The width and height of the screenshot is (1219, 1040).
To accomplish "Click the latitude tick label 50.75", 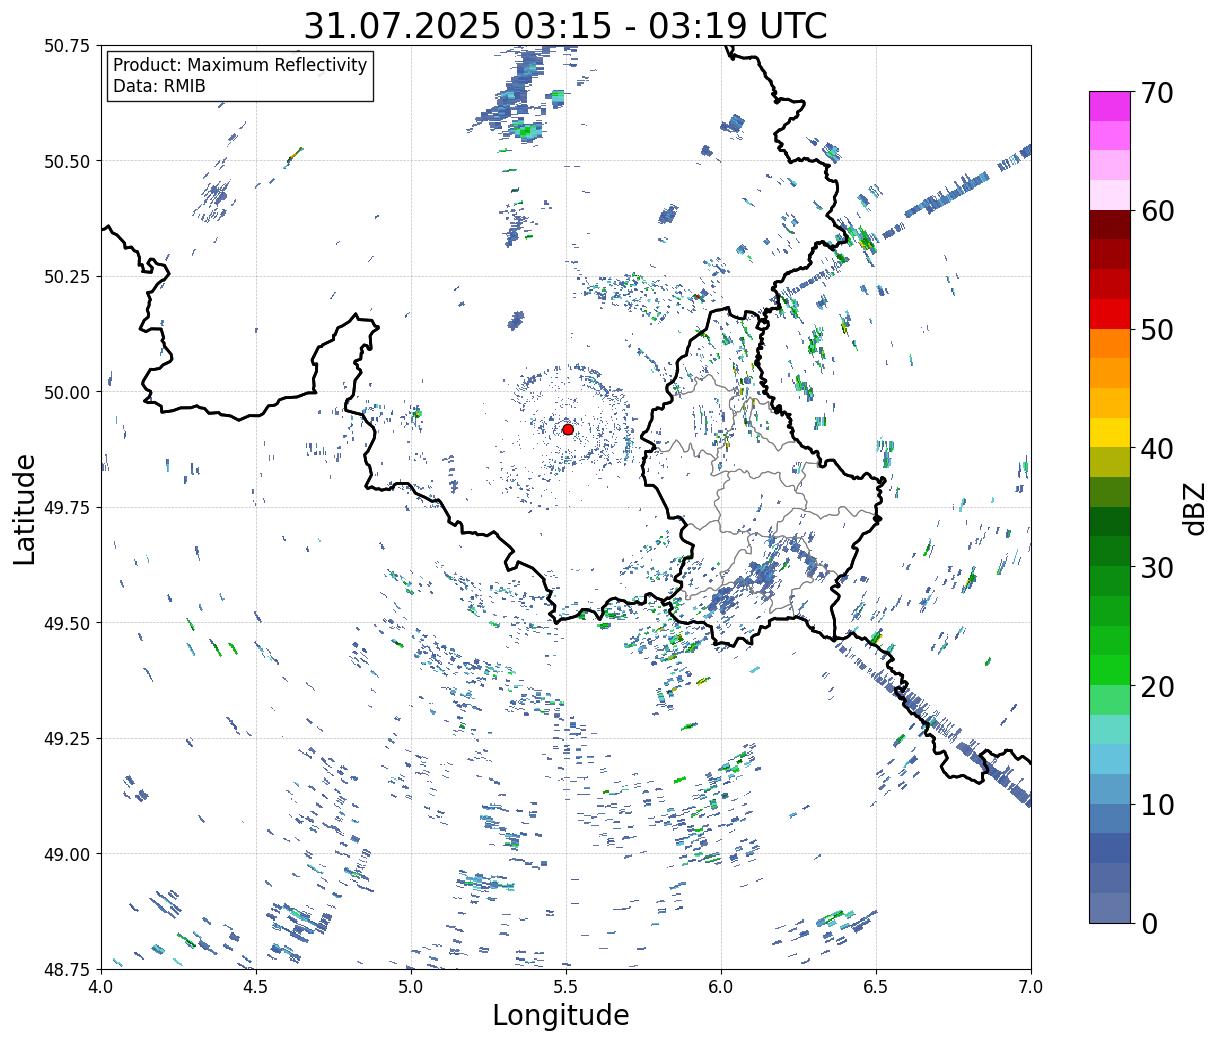I will click(67, 46).
